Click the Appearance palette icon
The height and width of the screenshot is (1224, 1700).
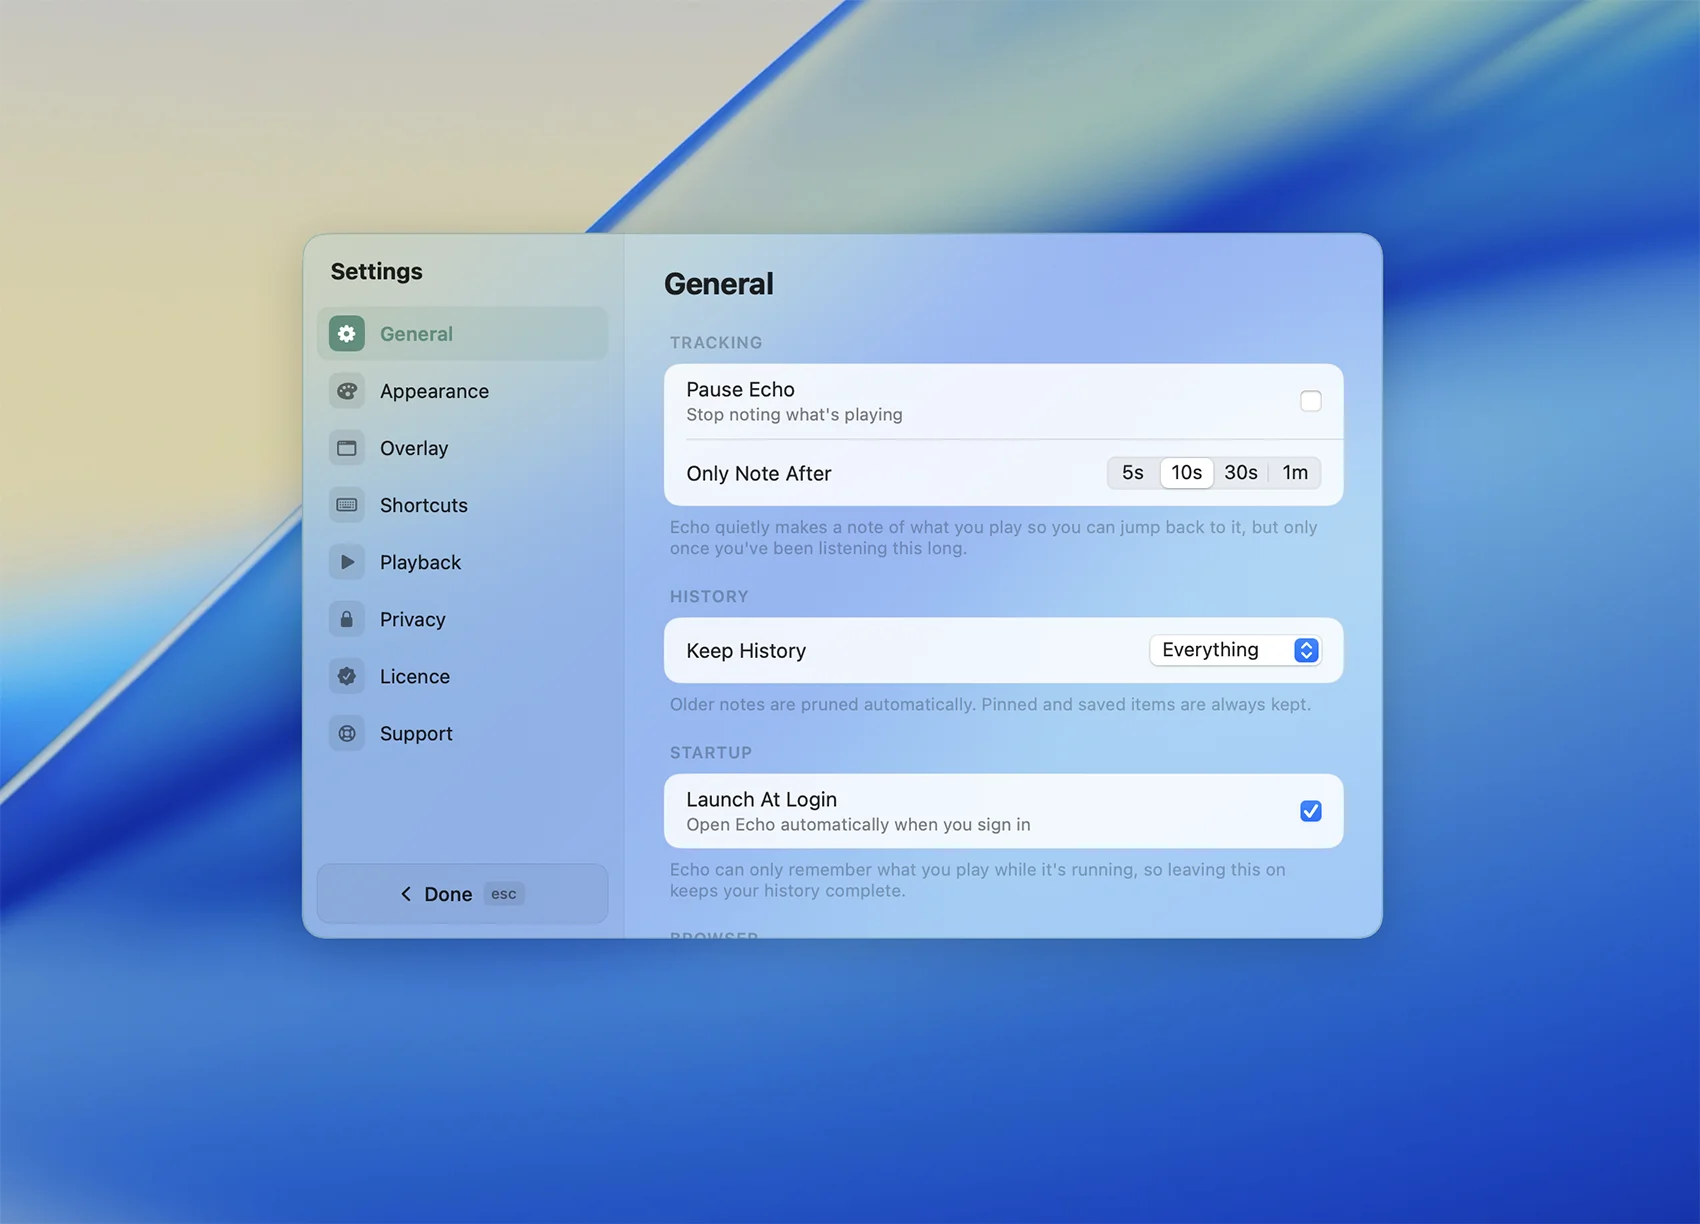pos(347,391)
